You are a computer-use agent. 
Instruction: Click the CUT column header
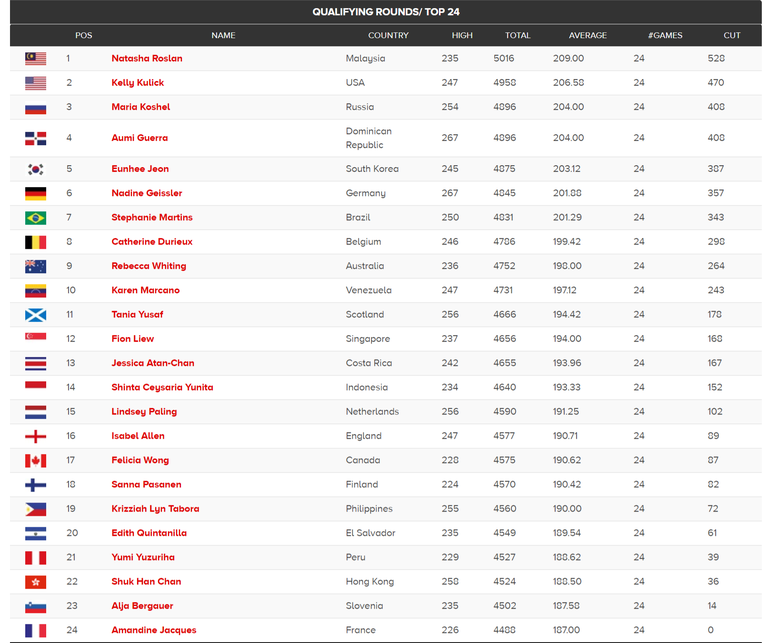732,35
